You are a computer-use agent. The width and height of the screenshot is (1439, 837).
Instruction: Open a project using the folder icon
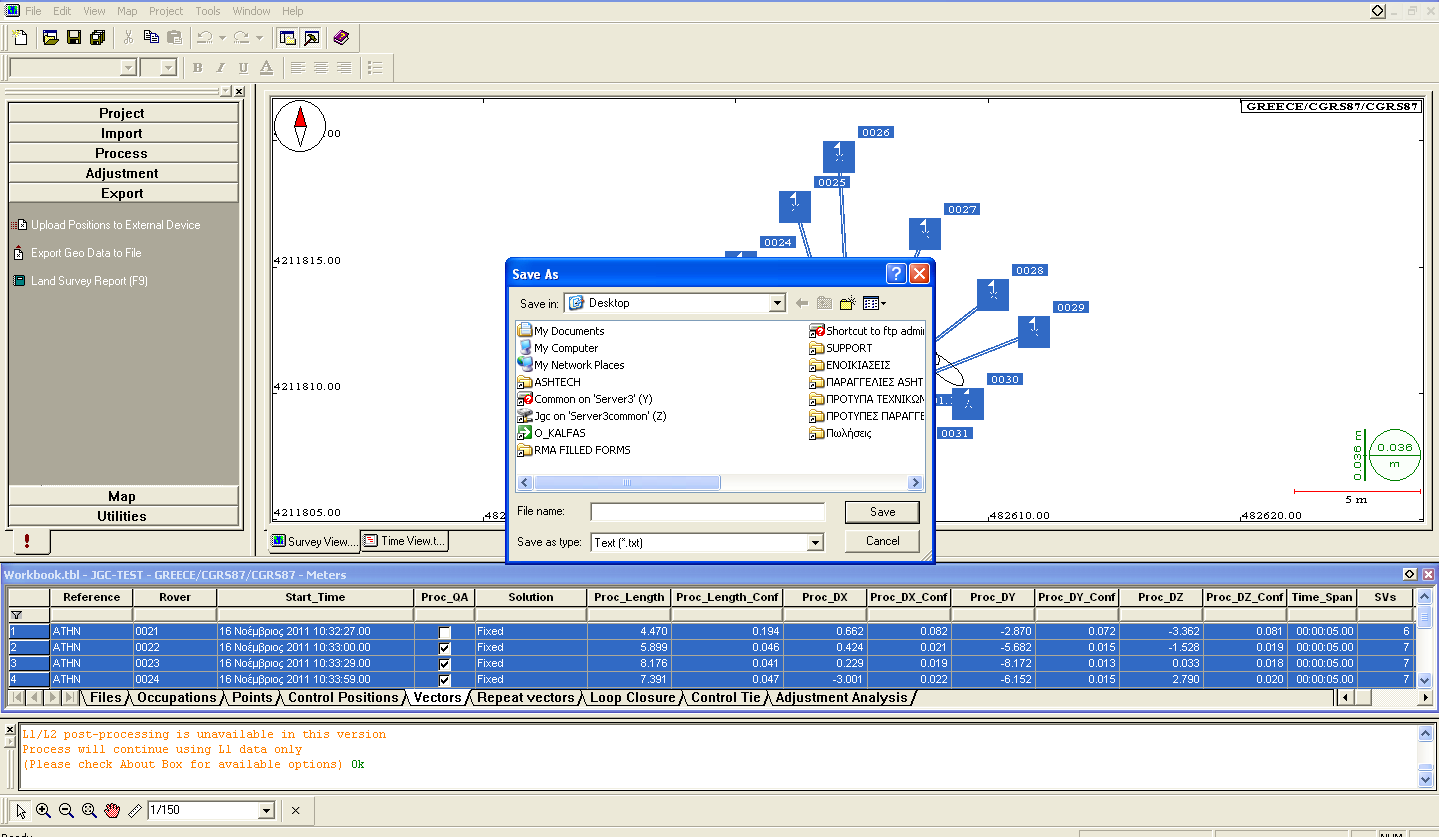[51, 38]
